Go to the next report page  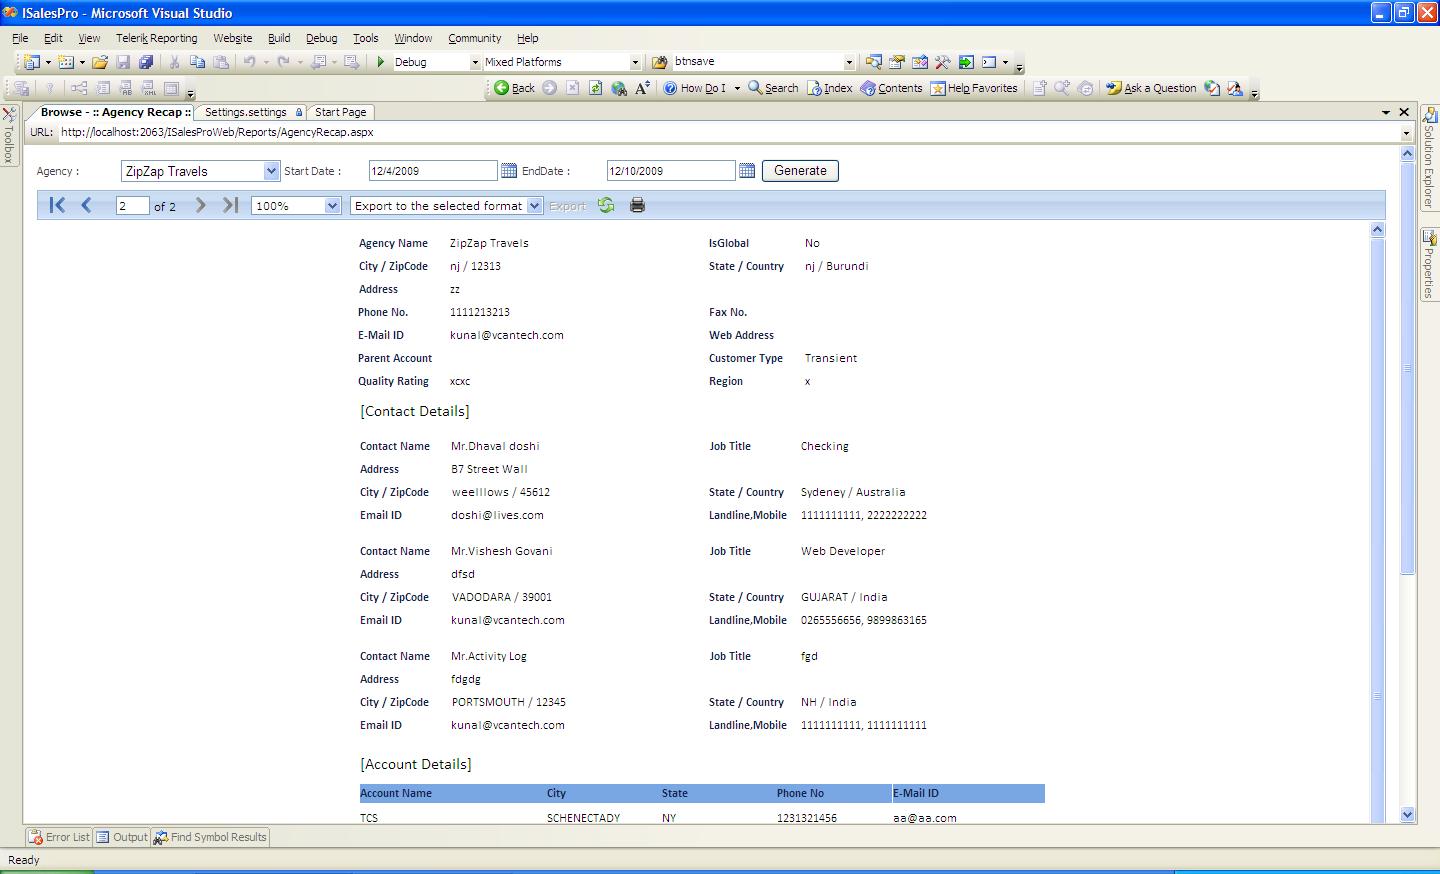pyautogui.click(x=201, y=205)
